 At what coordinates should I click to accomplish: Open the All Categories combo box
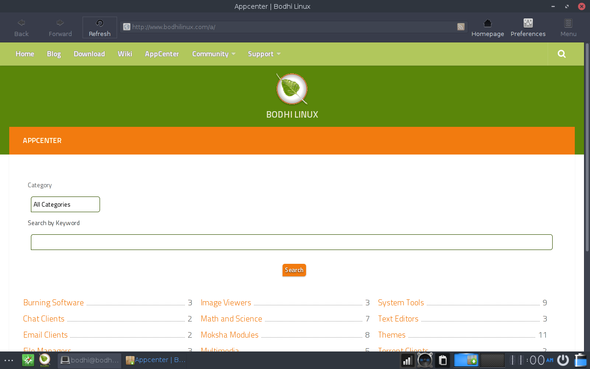65,204
